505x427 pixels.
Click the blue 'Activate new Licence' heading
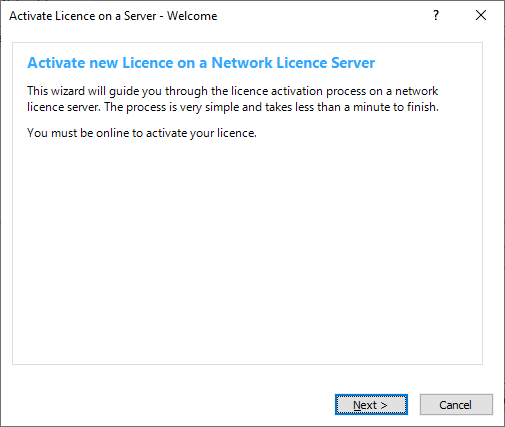201,63
